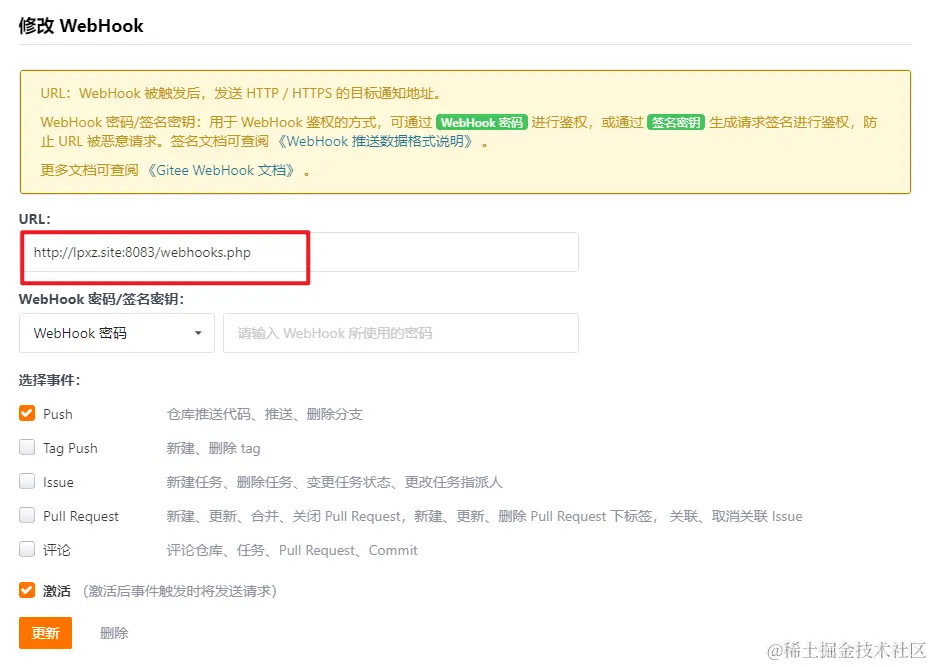Click the Issue description 新建任务、删除任务

[334, 482]
